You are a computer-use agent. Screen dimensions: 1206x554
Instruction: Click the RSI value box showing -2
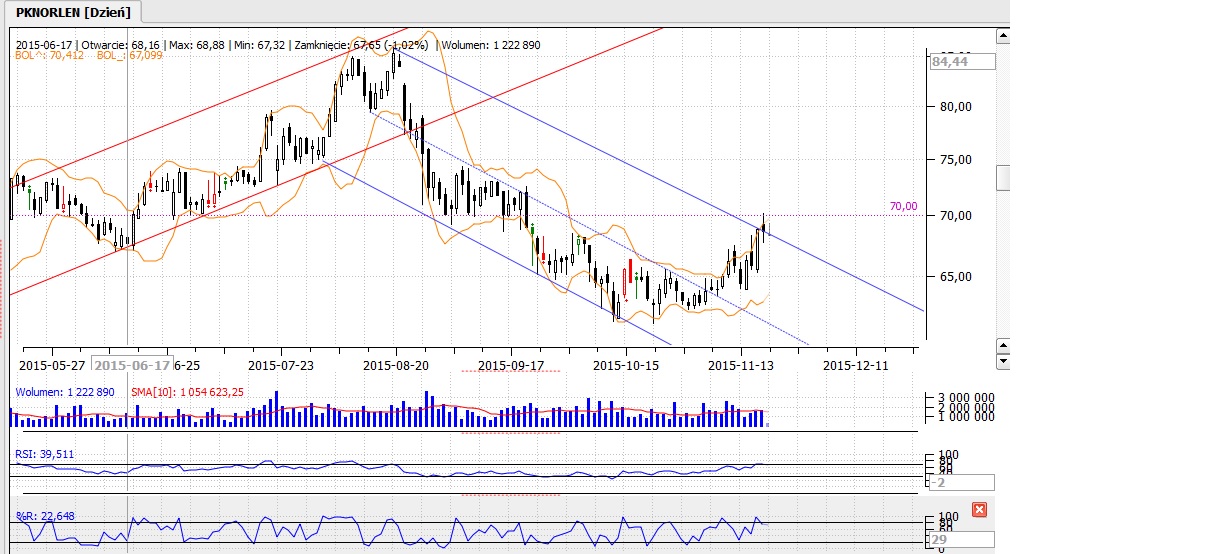(962, 482)
